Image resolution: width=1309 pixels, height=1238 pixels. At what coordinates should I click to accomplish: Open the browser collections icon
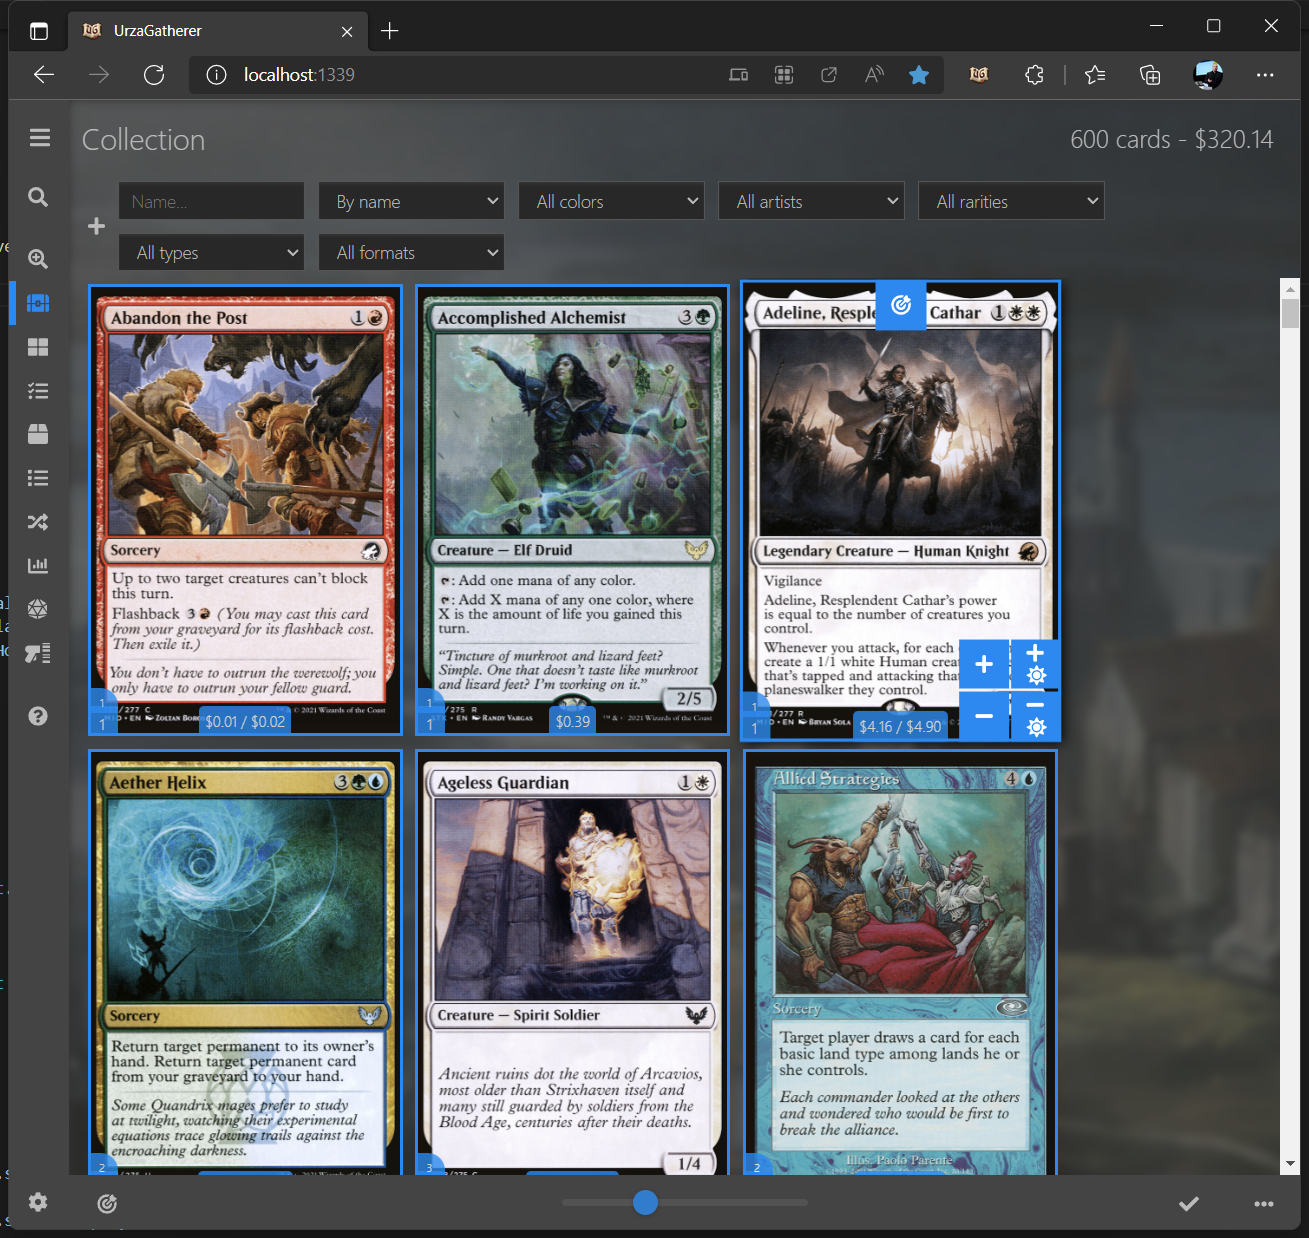[1150, 75]
